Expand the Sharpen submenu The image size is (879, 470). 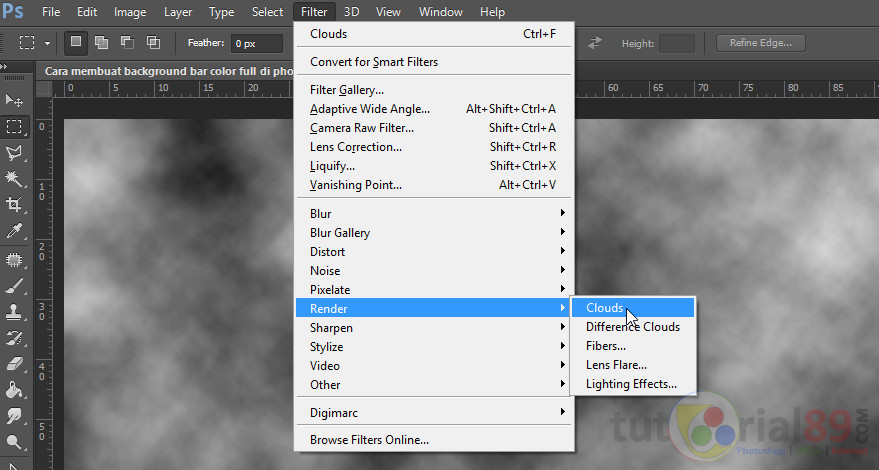(433, 328)
